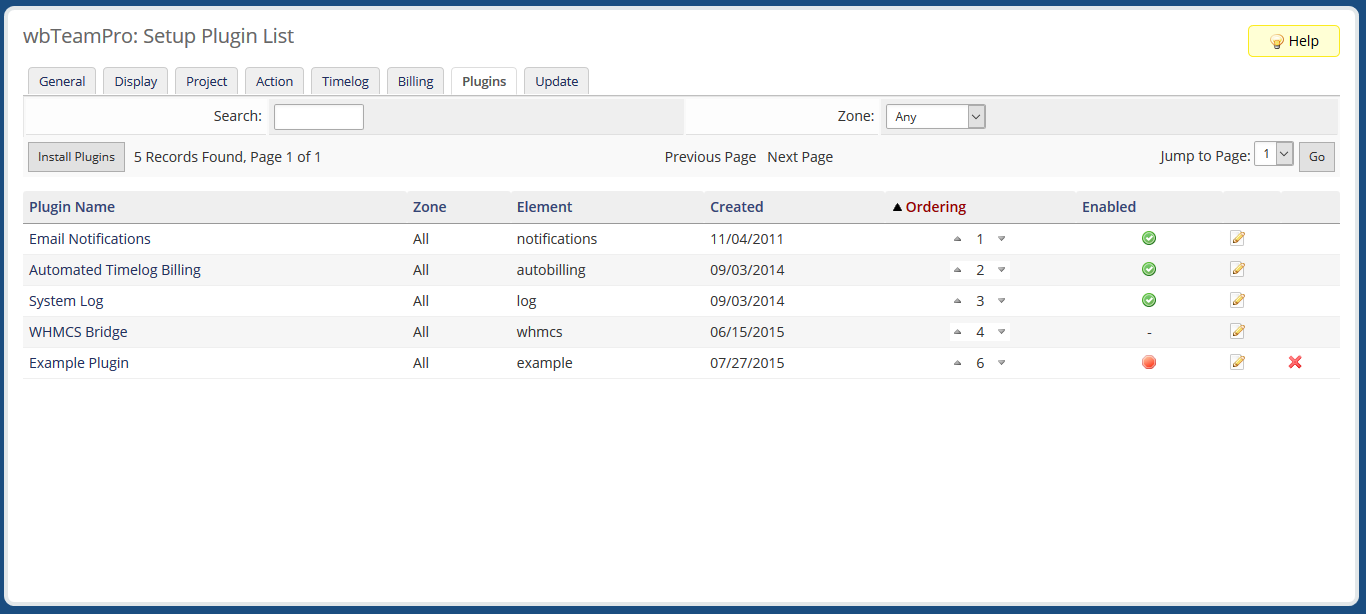This screenshot has width=1366, height=614.
Task: Move Example Plugin up in ordering
Action: click(957, 363)
